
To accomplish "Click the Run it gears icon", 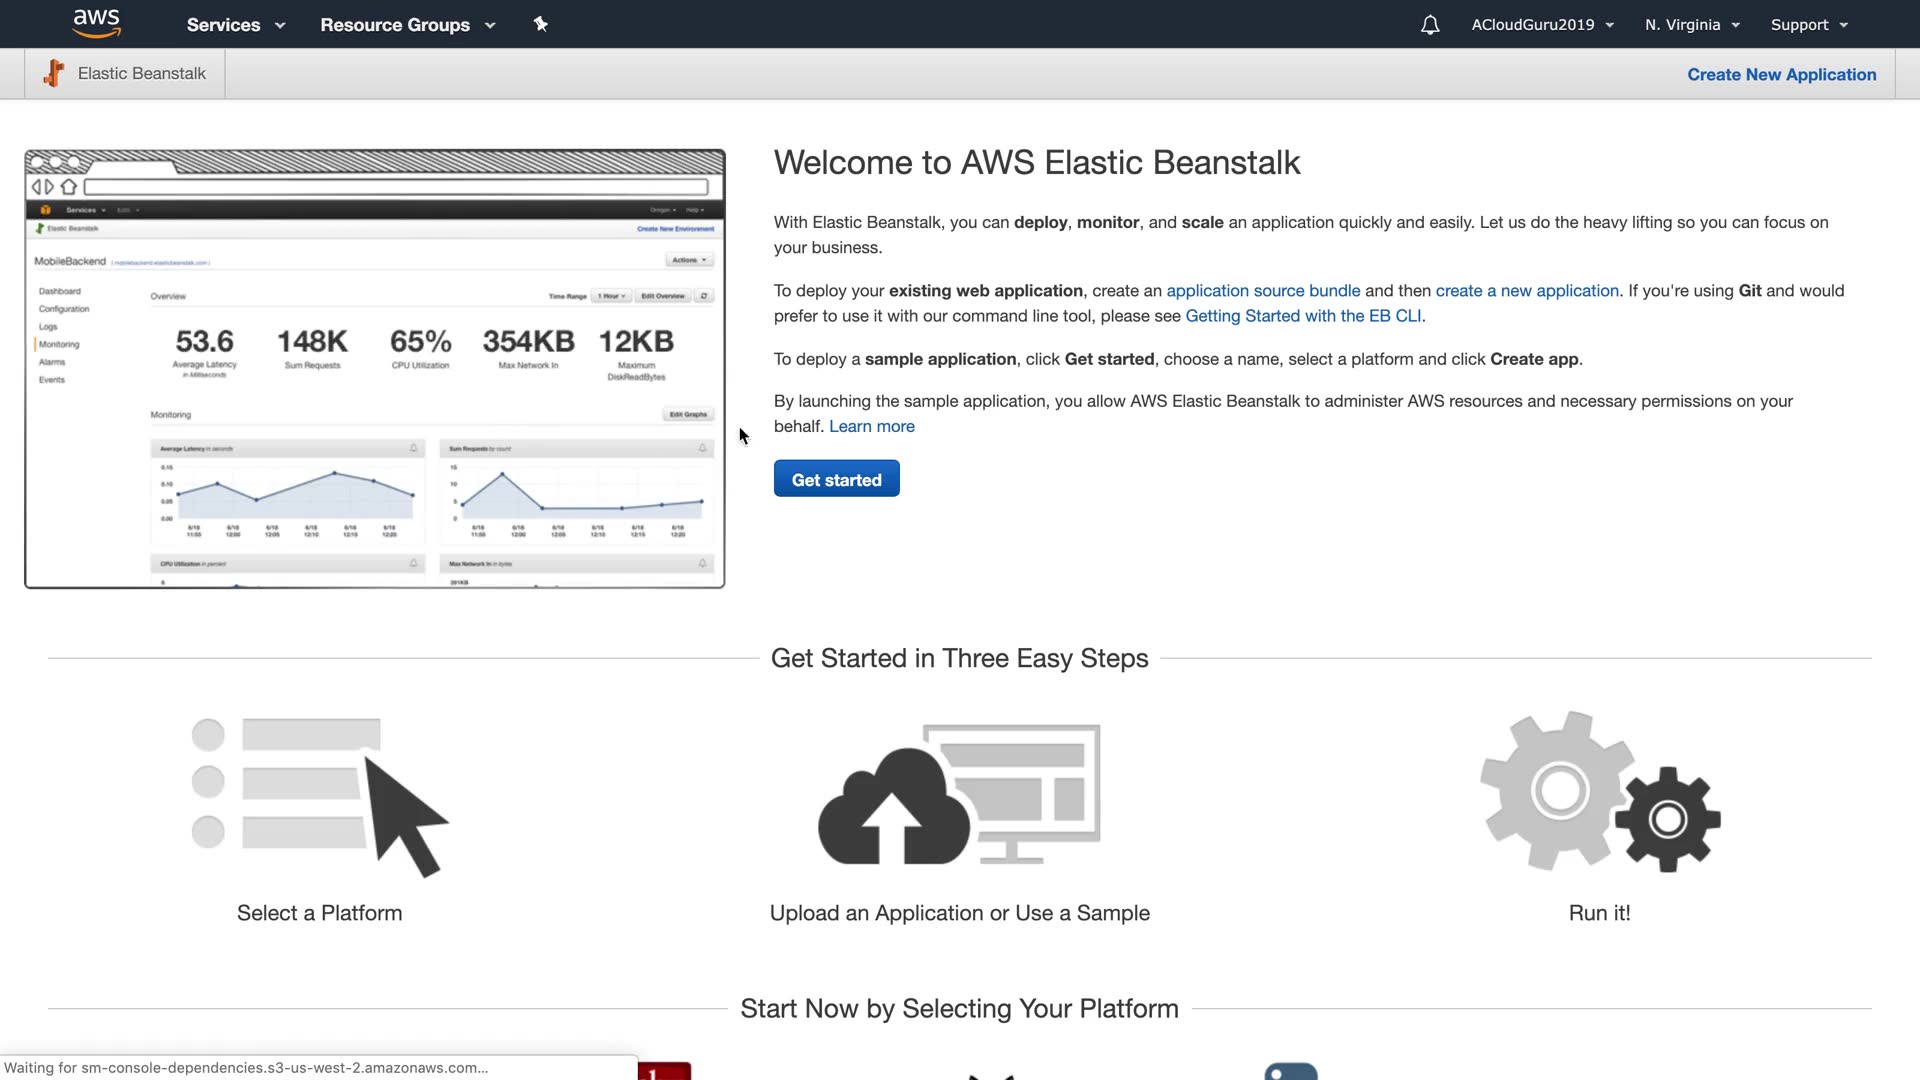I will [1599, 792].
